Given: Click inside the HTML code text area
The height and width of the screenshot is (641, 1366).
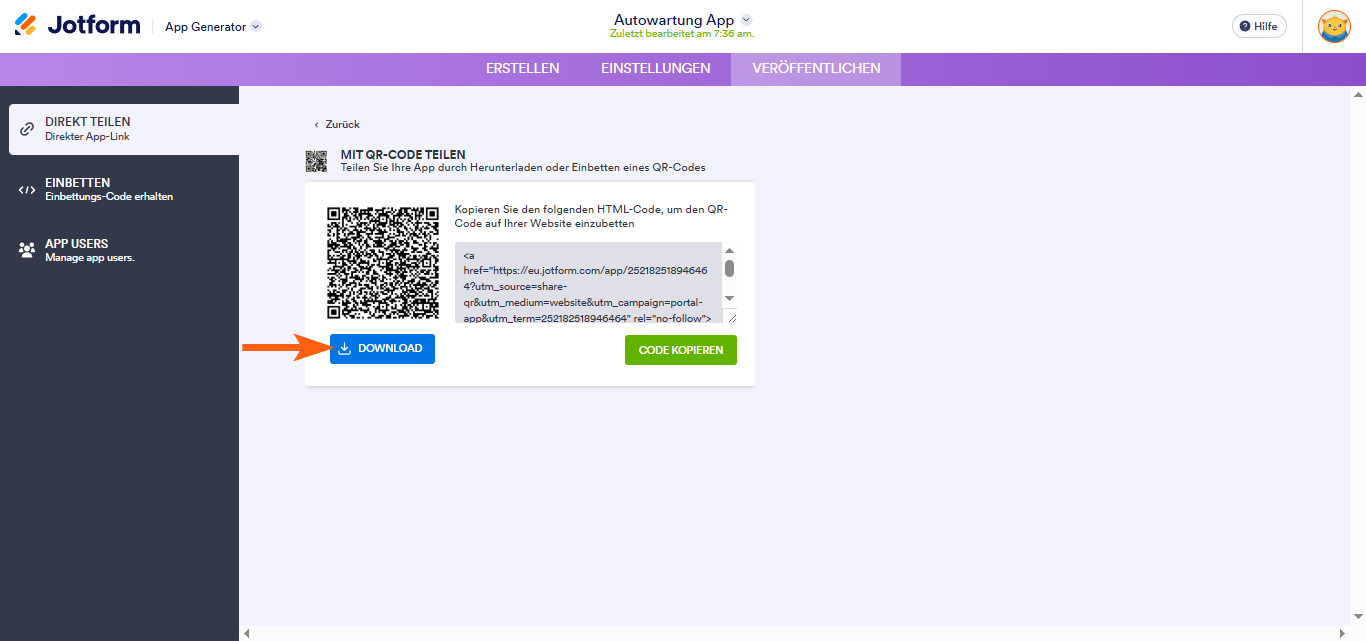Looking at the screenshot, I should coord(588,282).
